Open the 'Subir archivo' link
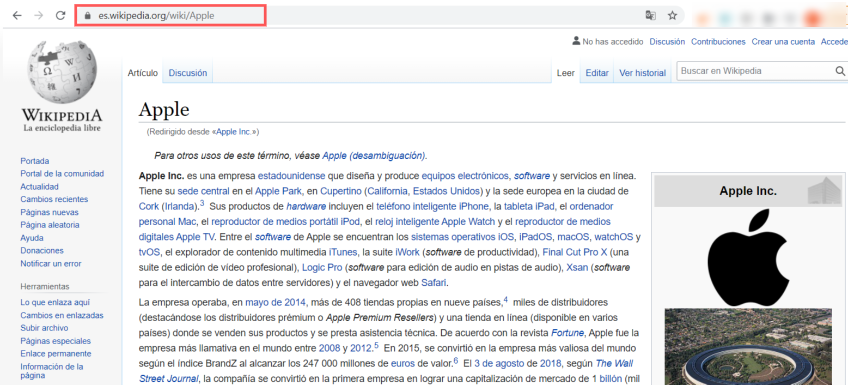The image size is (848, 385). [44, 328]
